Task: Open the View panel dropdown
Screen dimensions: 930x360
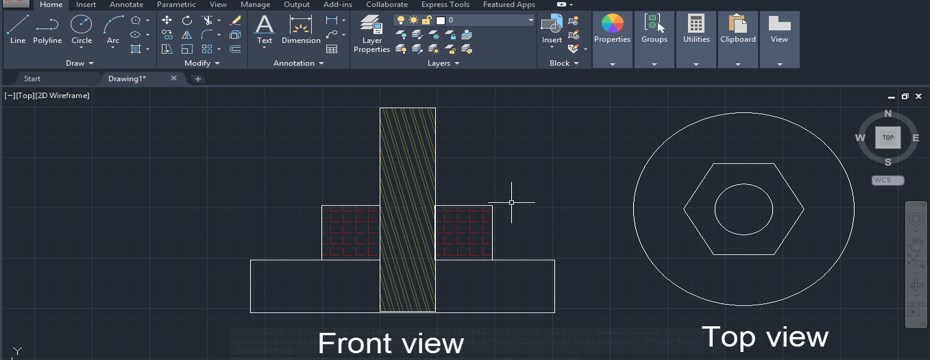Action: [779, 63]
